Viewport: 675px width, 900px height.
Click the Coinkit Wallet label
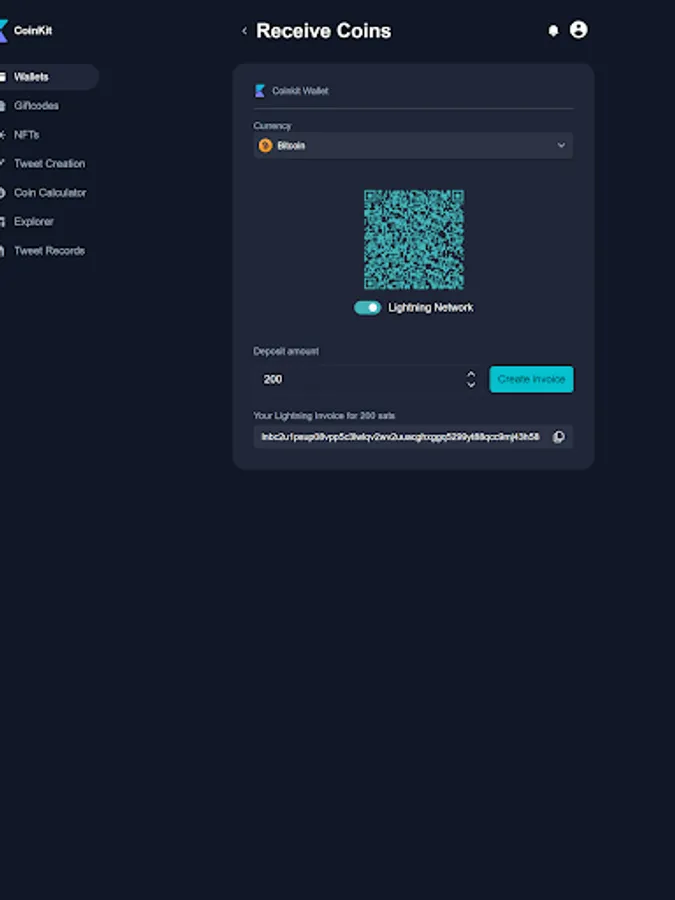pyautogui.click(x=300, y=91)
